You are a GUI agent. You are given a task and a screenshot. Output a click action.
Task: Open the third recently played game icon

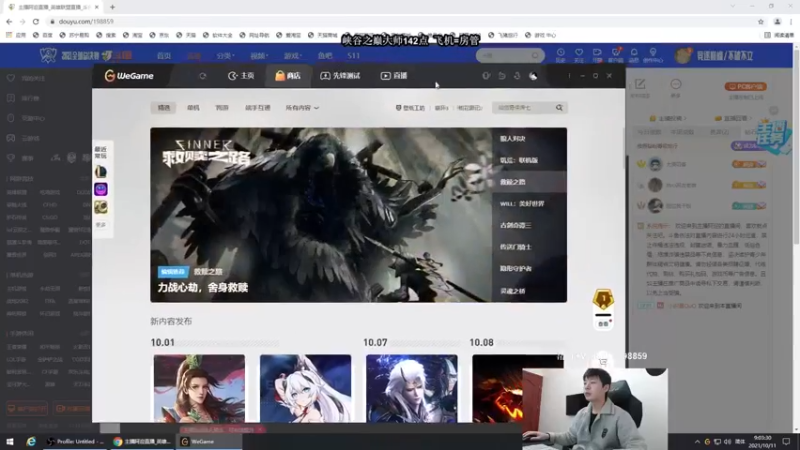click(101, 207)
